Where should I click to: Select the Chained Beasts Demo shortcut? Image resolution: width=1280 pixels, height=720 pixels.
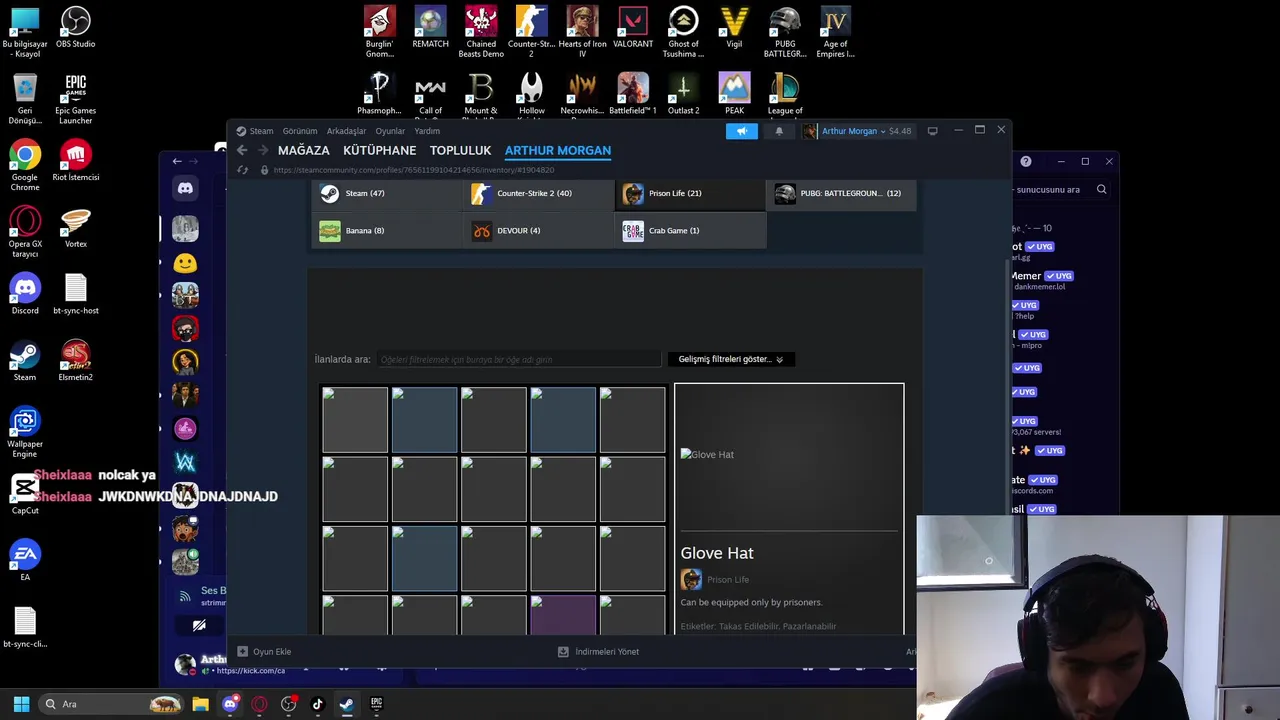481,31
